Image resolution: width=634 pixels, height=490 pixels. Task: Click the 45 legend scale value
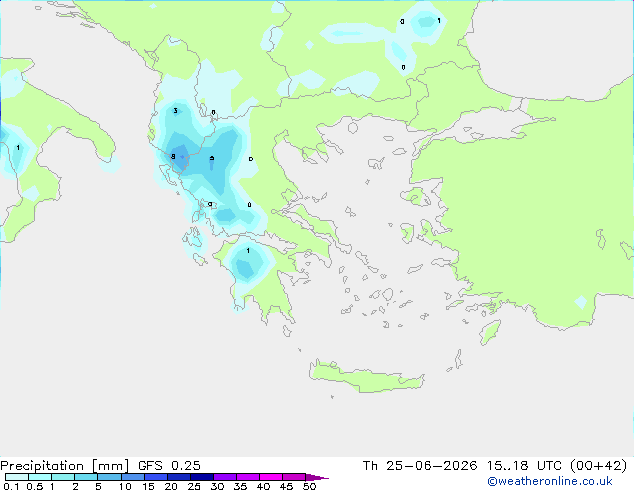coord(286,486)
